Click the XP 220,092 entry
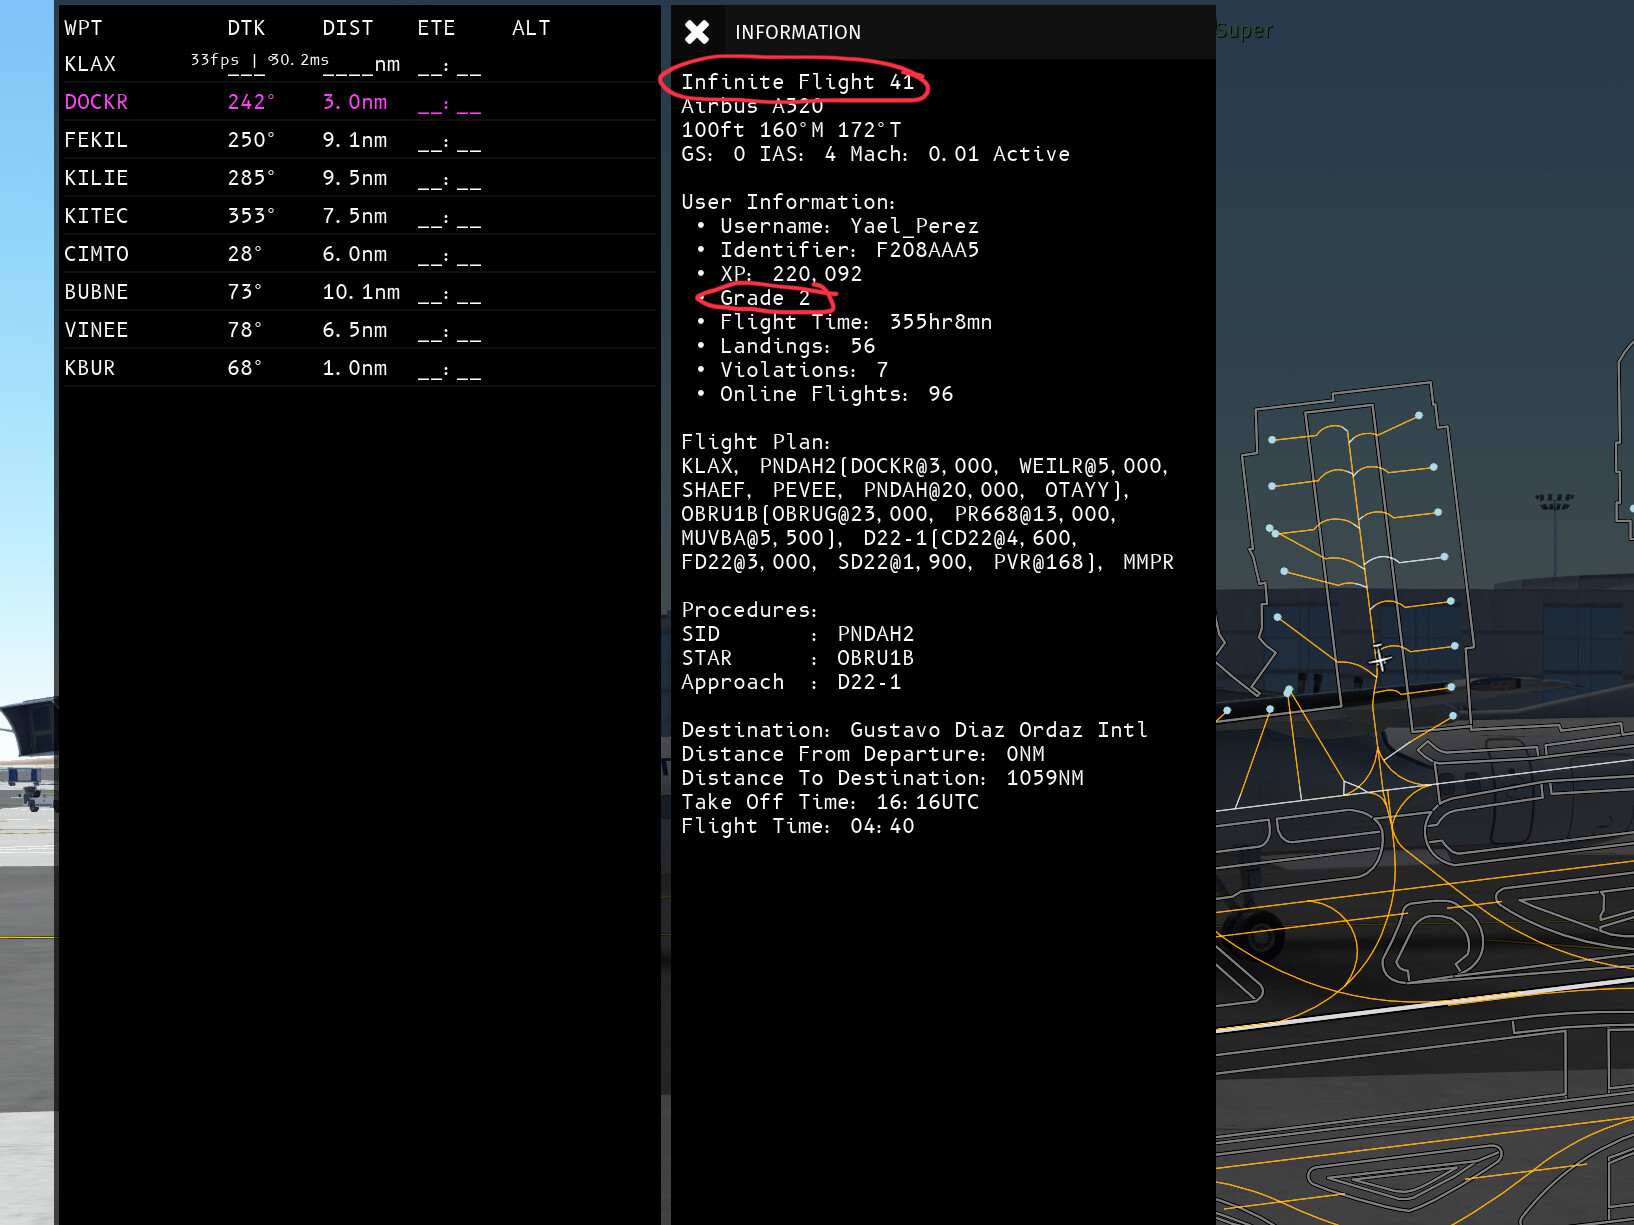This screenshot has width=1634, height=1225. 791,274
